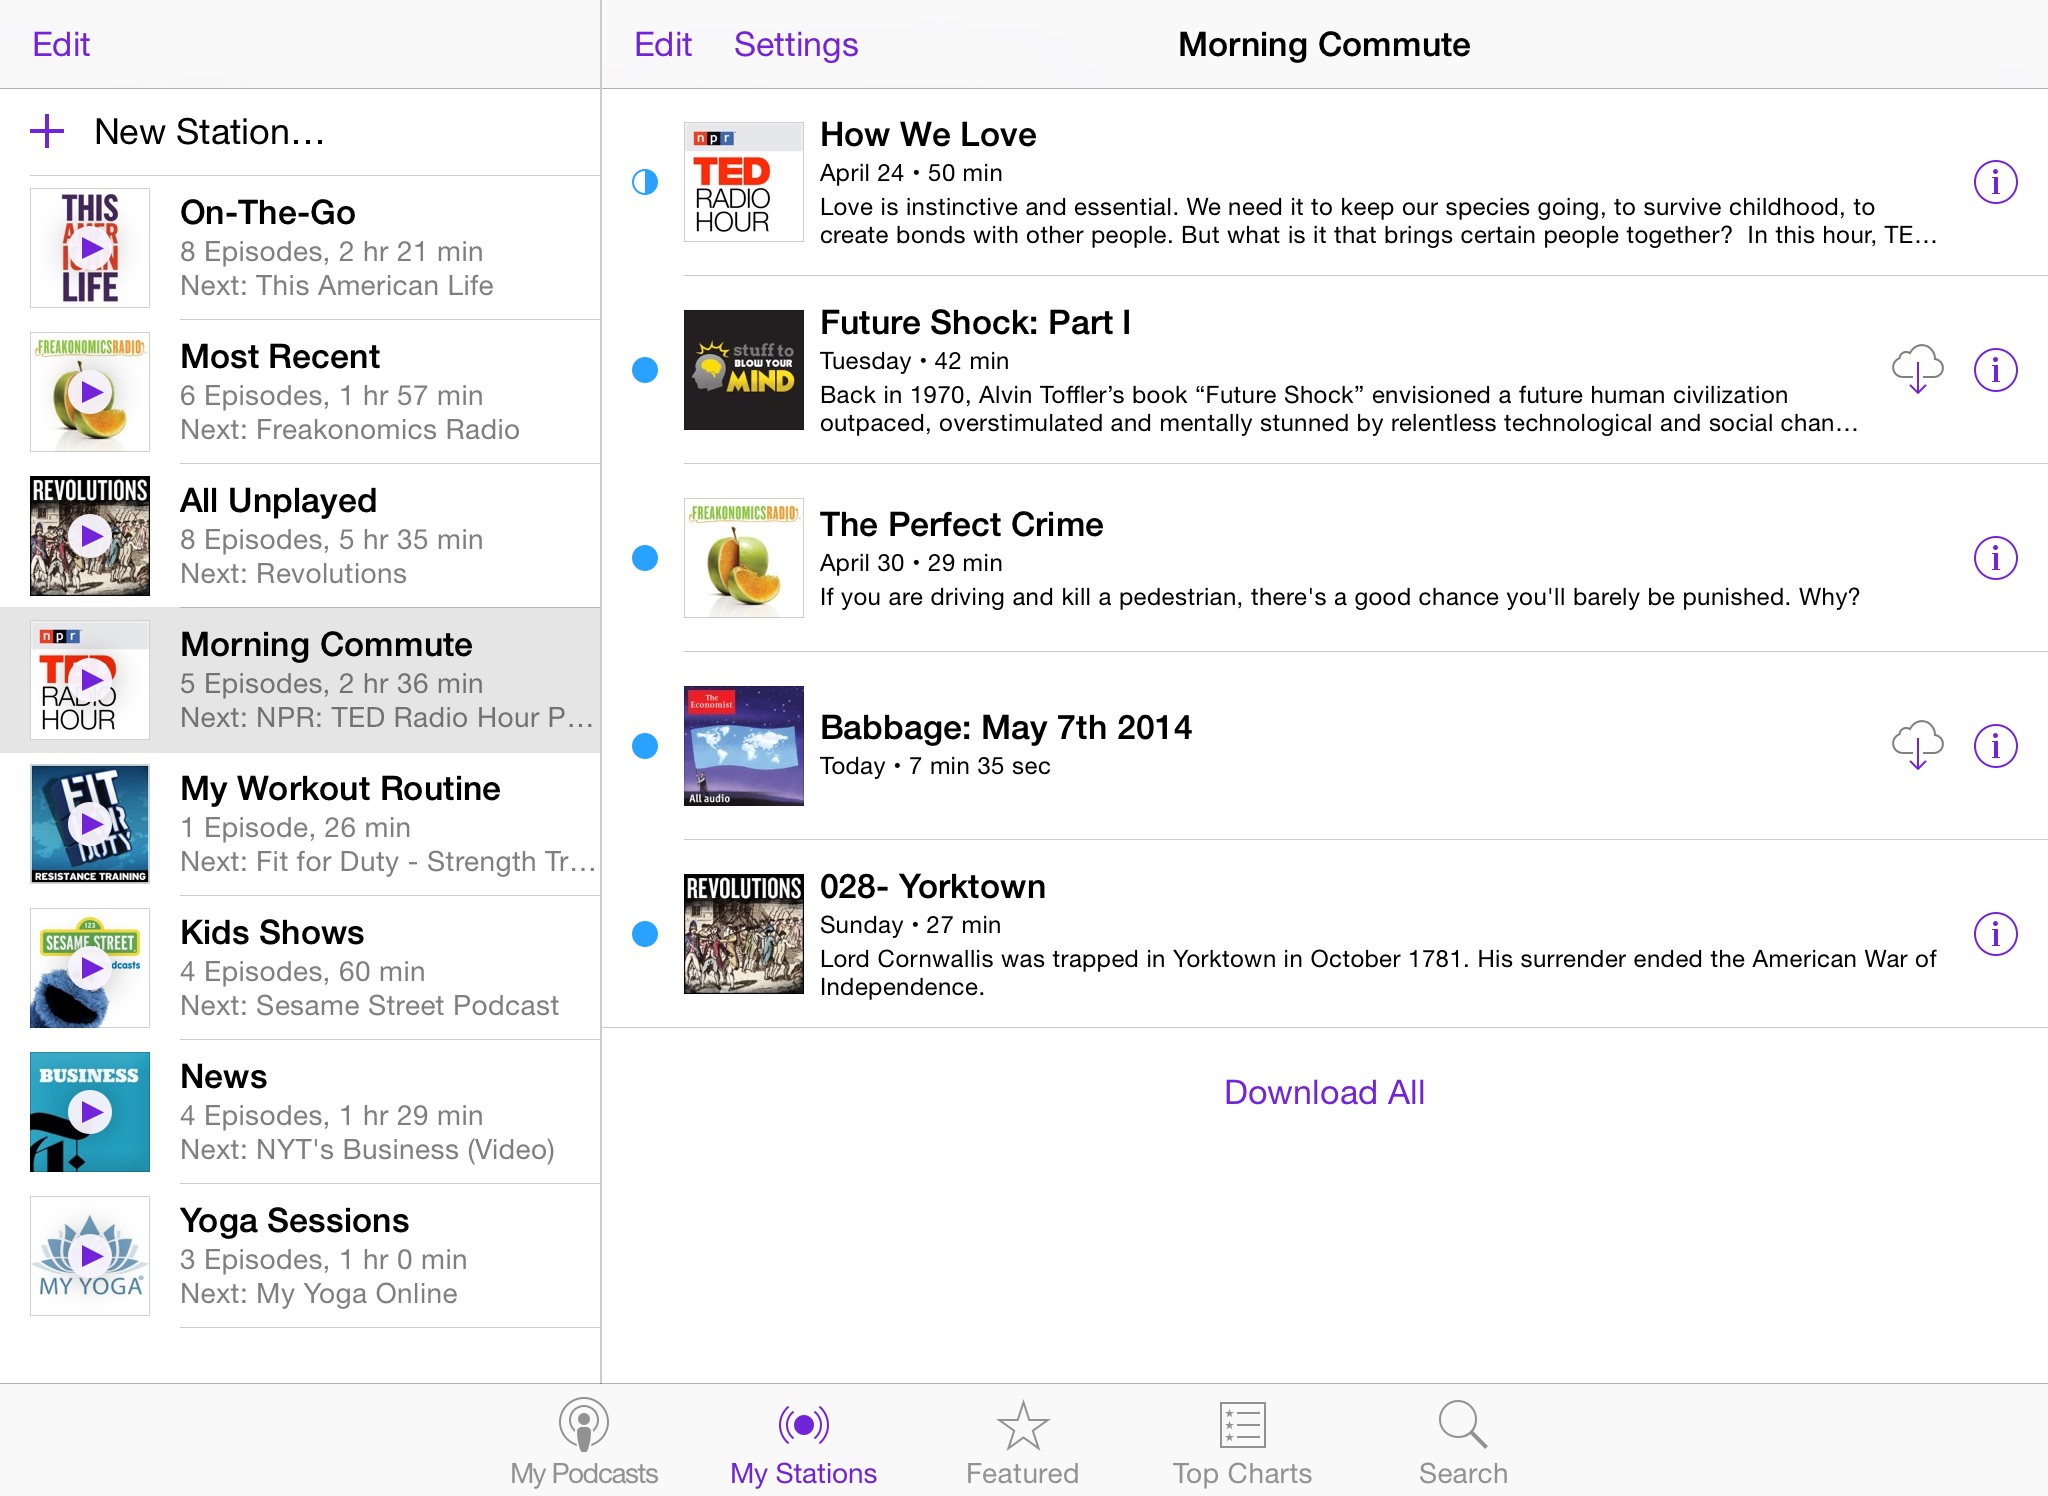Image resolution: width=2048 pixels, height=1496 pixels.
Task: Play the On-The-Go station artwork
Action: click(x=90, y=248)
